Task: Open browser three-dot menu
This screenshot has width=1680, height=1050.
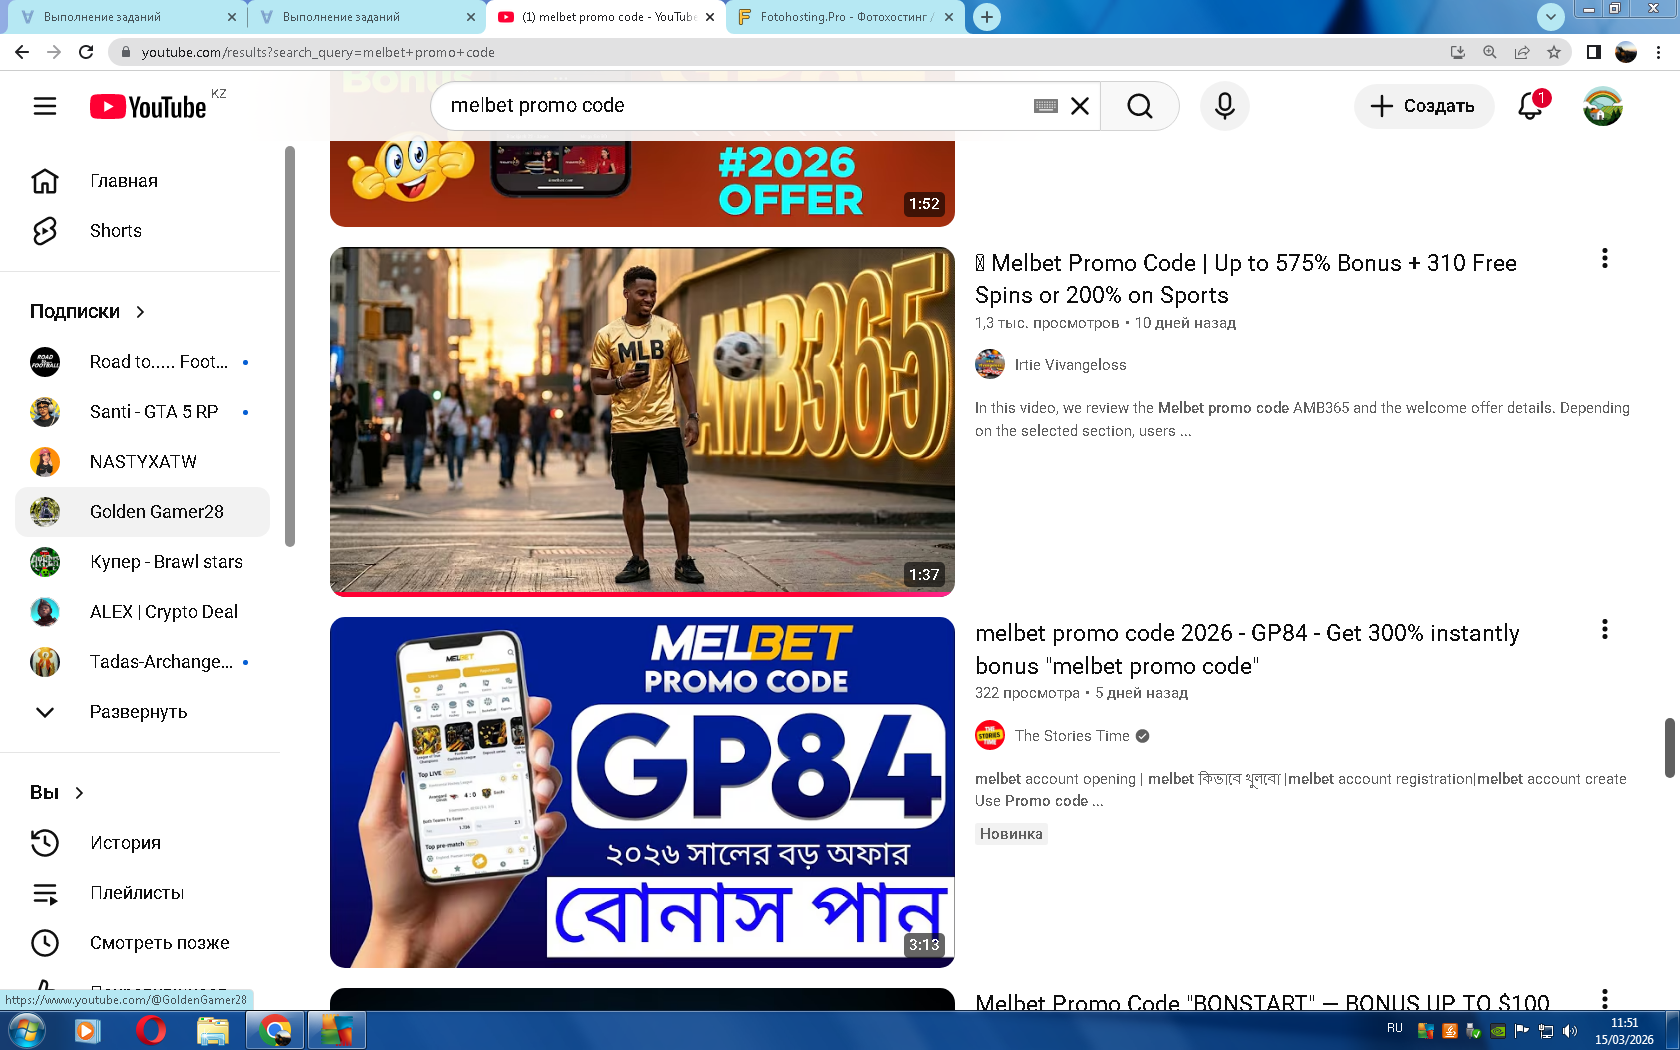Action: (1658, 52)
